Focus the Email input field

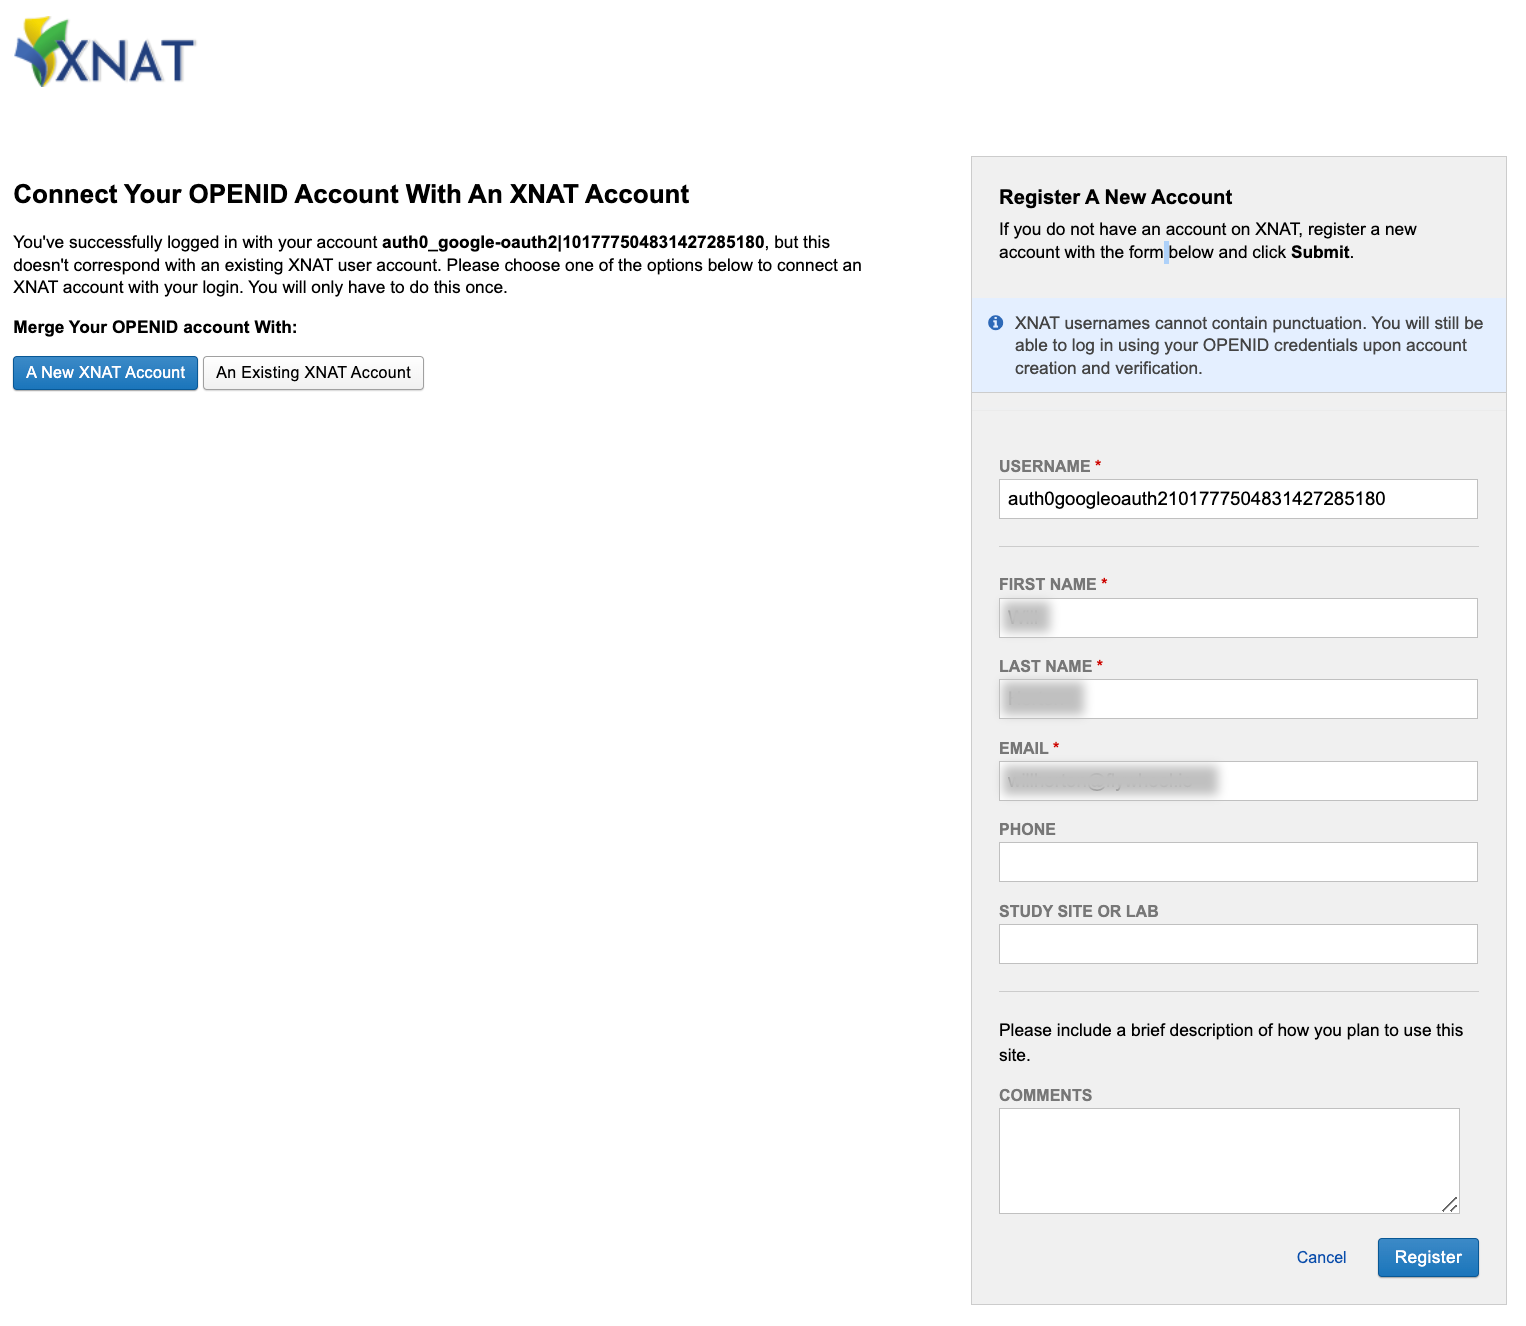1237,781
